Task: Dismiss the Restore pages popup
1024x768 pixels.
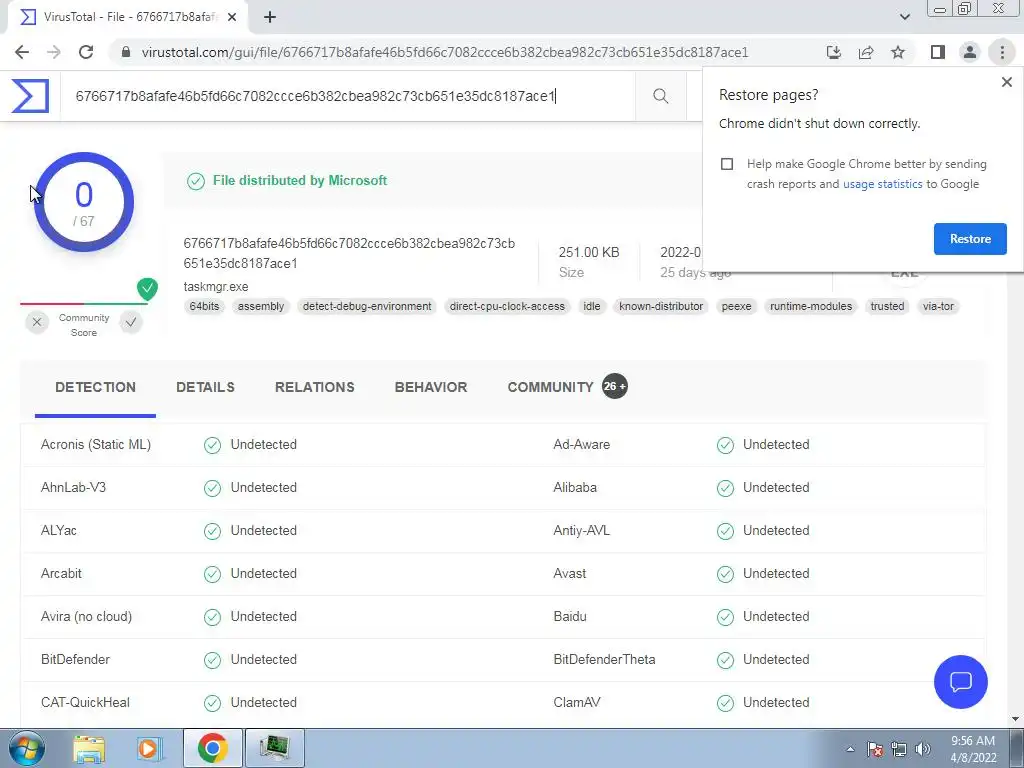Action: tap(1006, 82)
